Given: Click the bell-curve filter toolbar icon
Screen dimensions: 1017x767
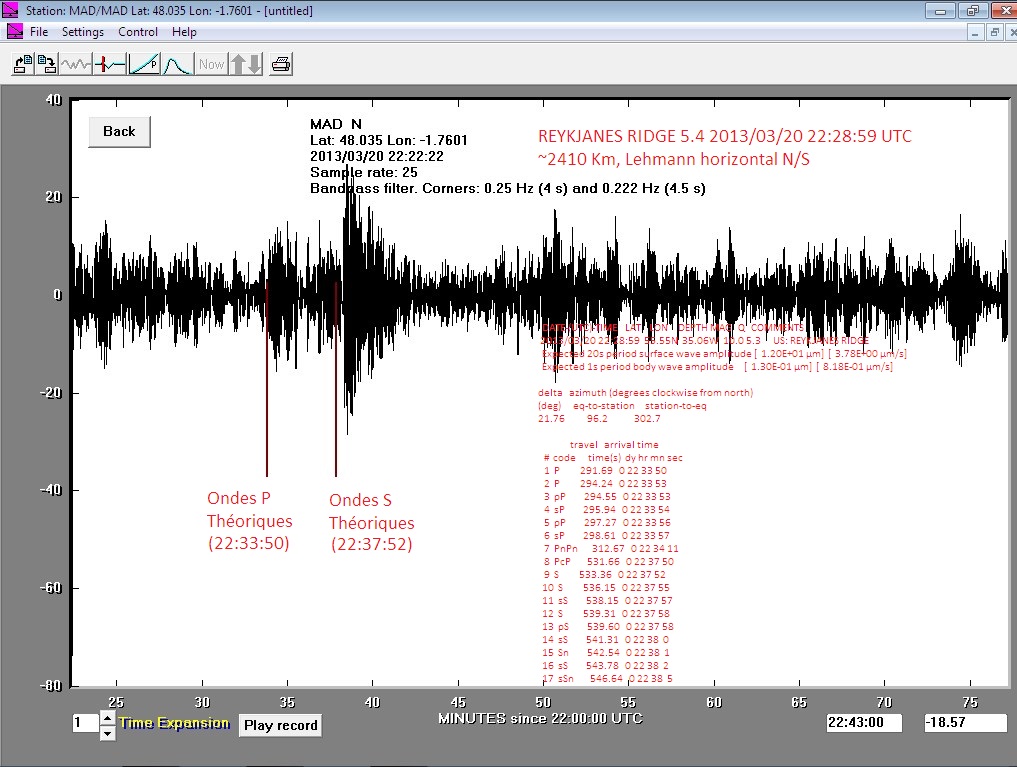Looking at the screenshot, I should click(177, 64).
